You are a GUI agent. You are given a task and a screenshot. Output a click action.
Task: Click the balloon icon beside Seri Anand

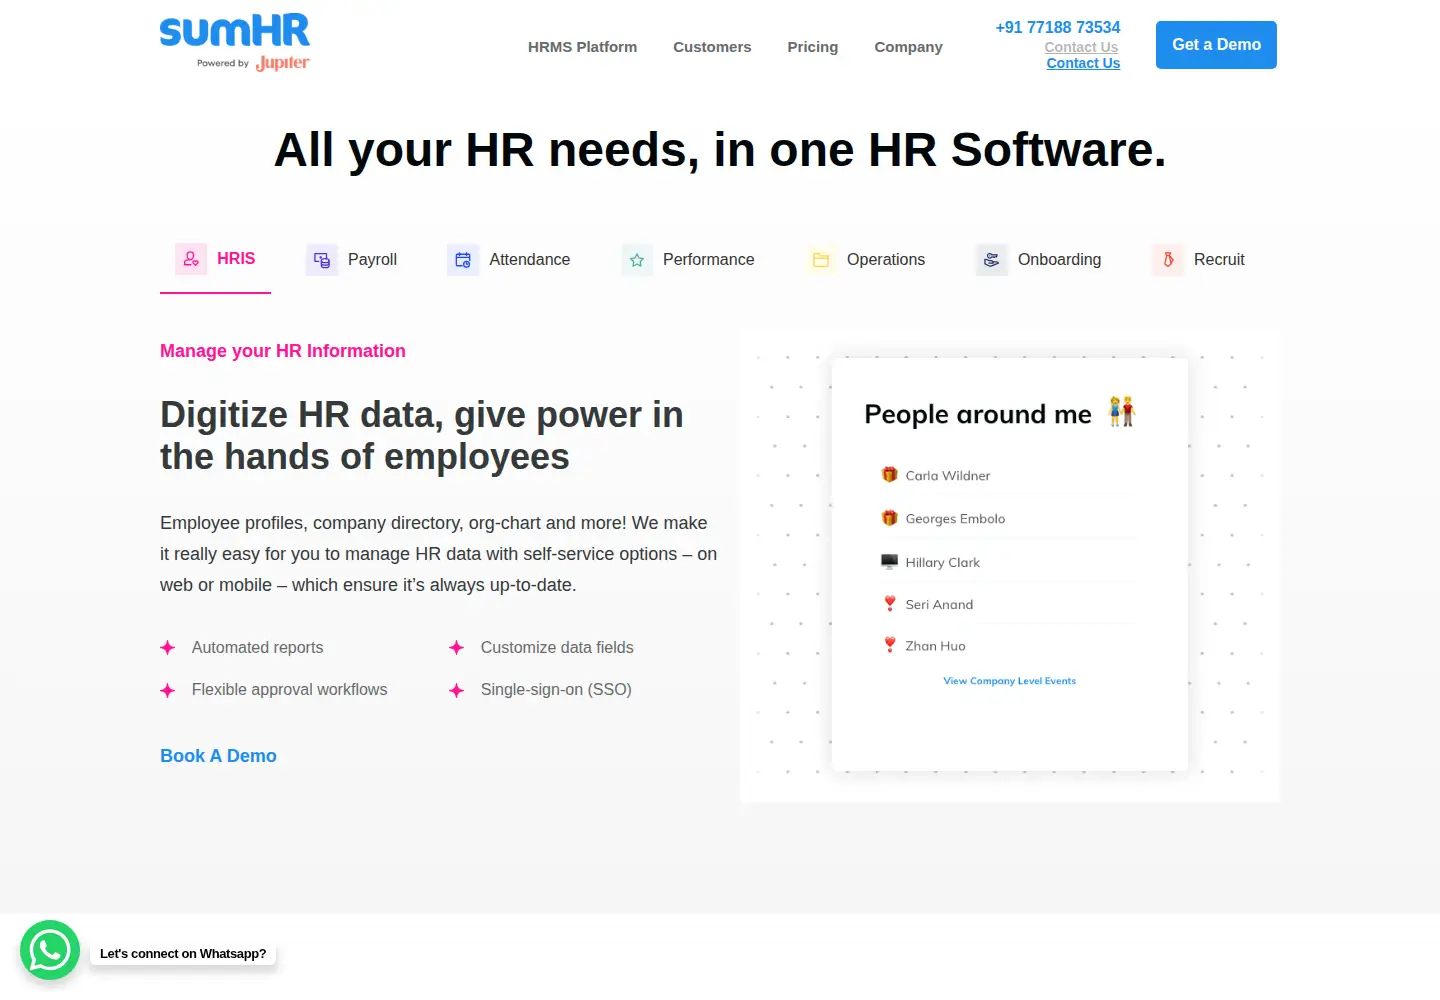pos(889,603)
